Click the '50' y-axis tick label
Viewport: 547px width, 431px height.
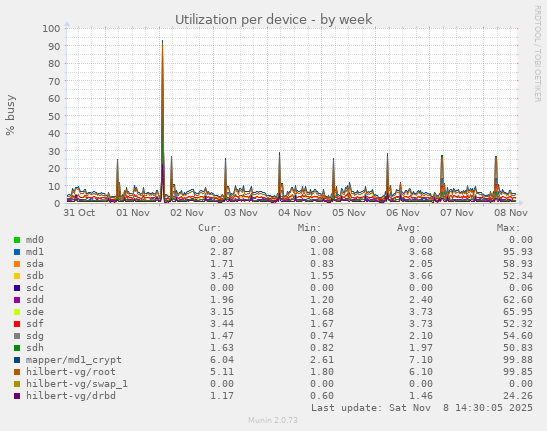tap(54, 116)
